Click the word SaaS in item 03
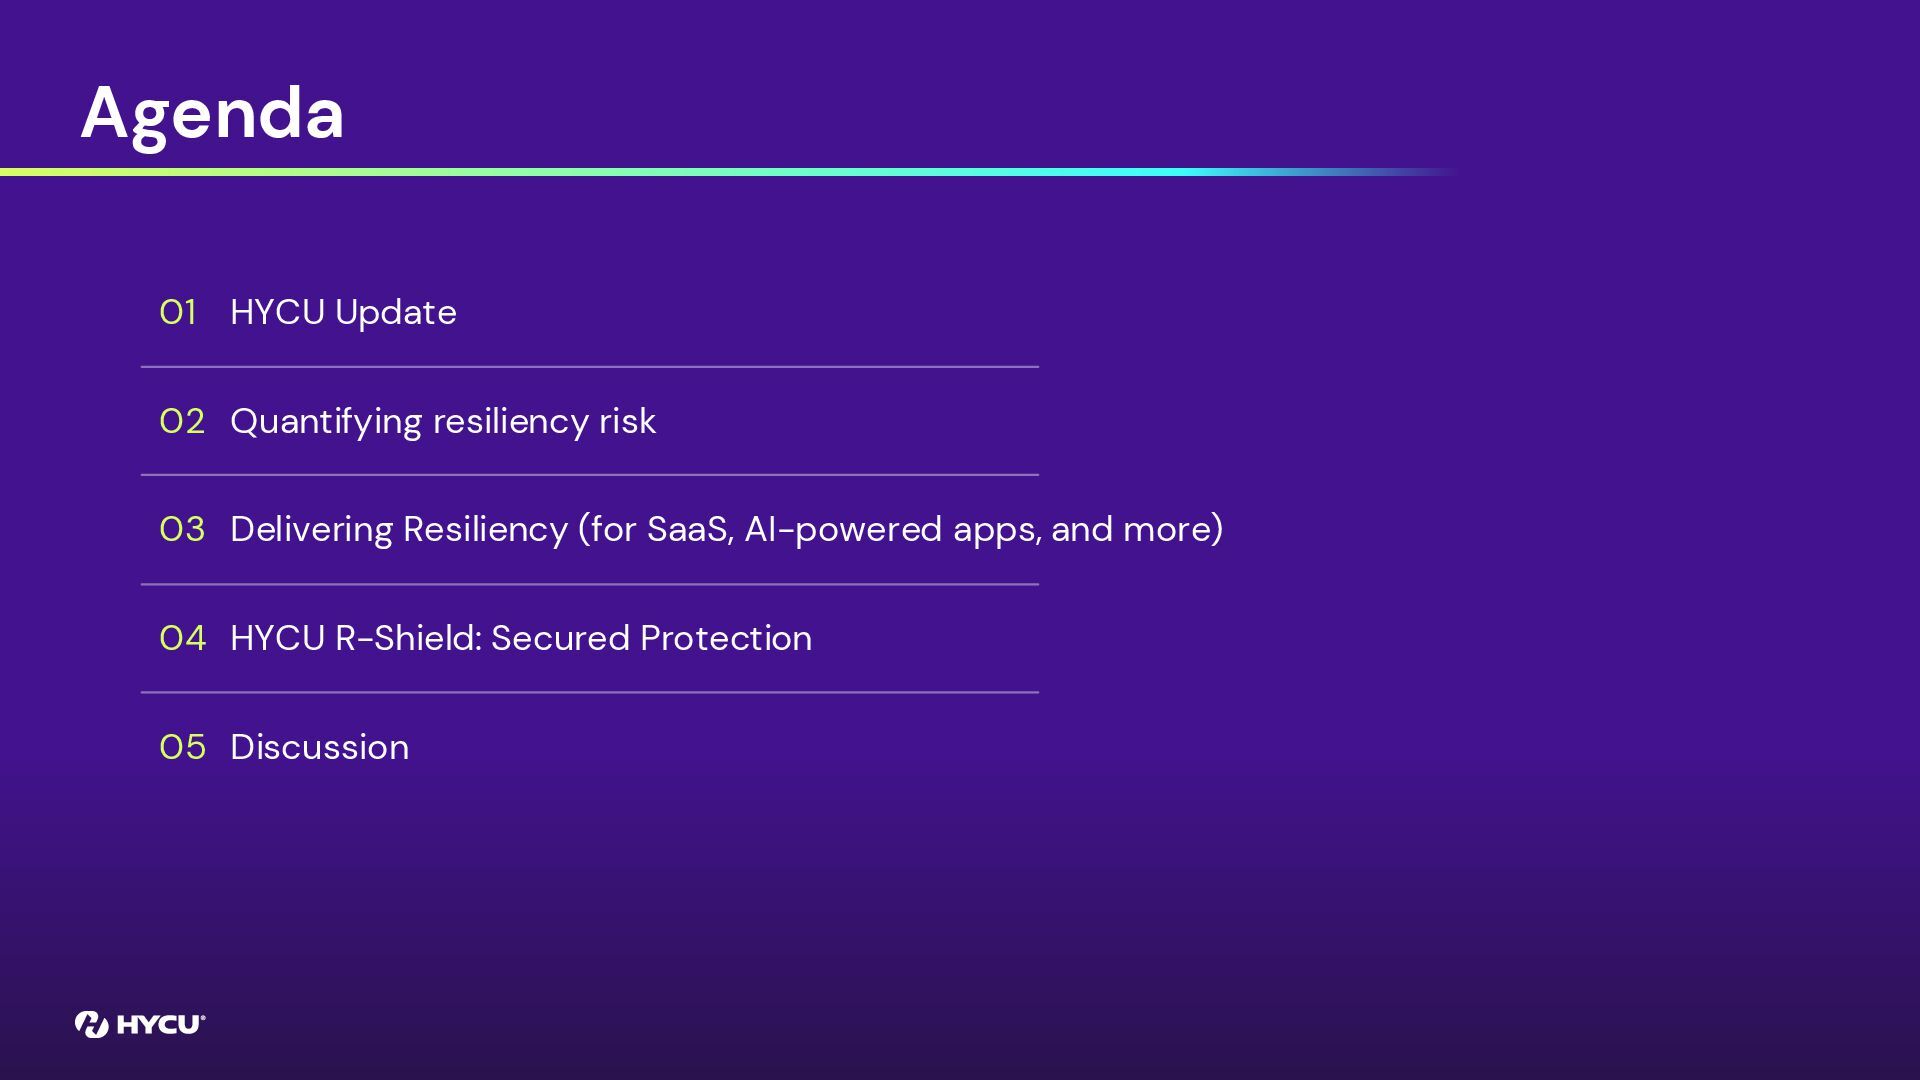The image size is (1920, 1080). coord(688,529)
